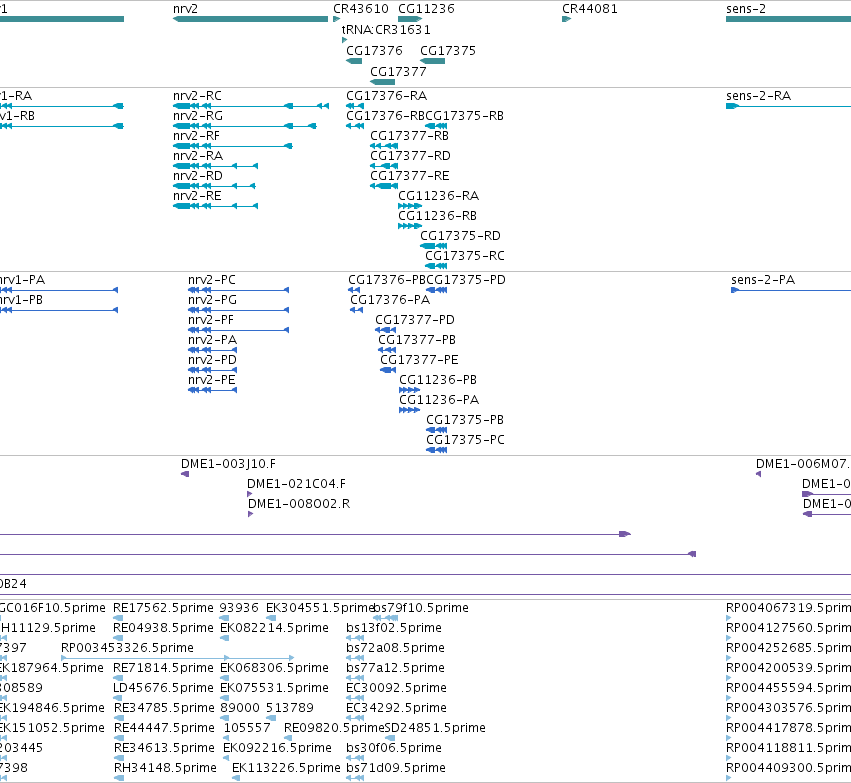Click EST RE09820.5prime
This screenshot has width=851, height=783.
tap(334, 728)
